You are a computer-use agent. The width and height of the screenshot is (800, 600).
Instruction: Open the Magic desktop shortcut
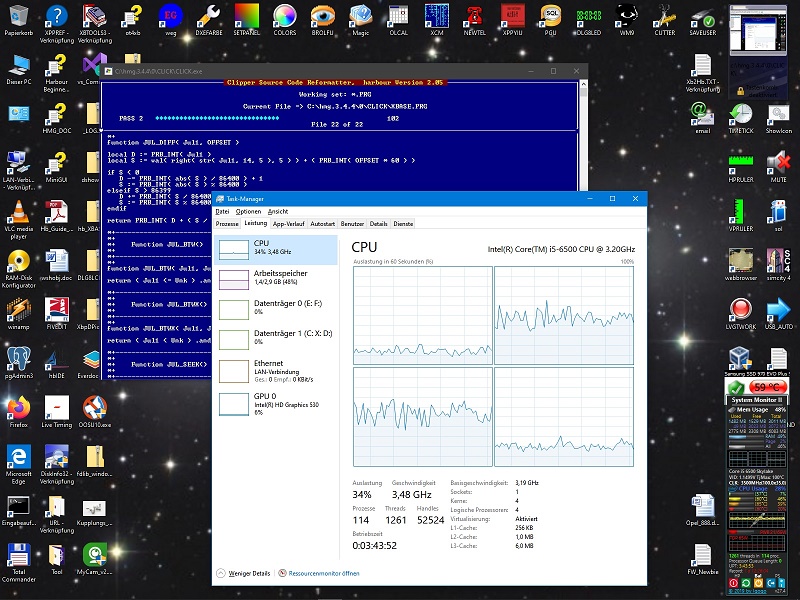(x=361, y=19)
